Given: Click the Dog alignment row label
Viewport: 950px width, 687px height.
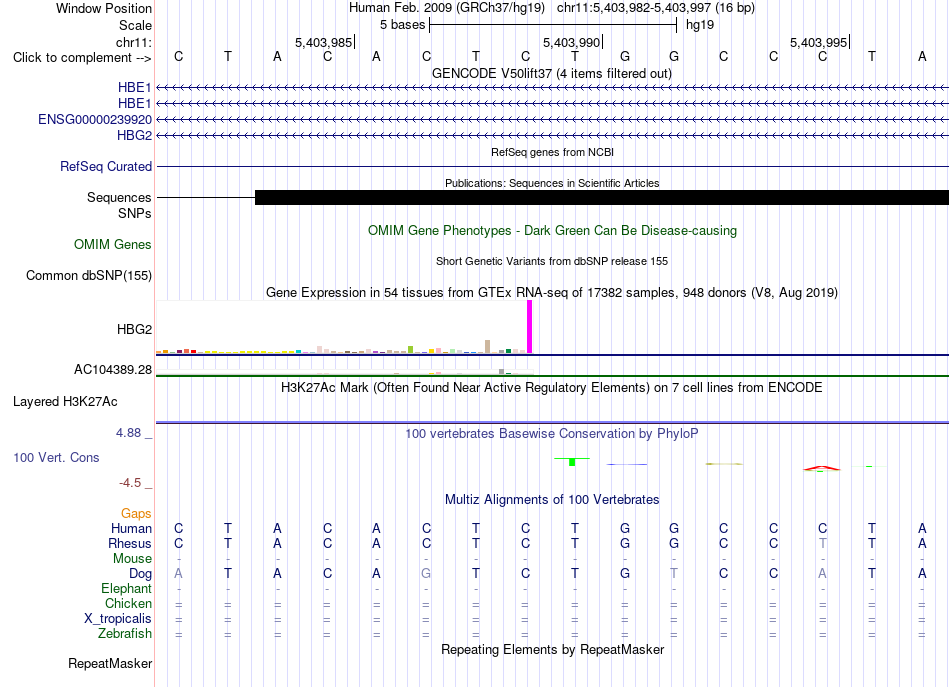Looking at the screenshot, I should click(140, 574).
